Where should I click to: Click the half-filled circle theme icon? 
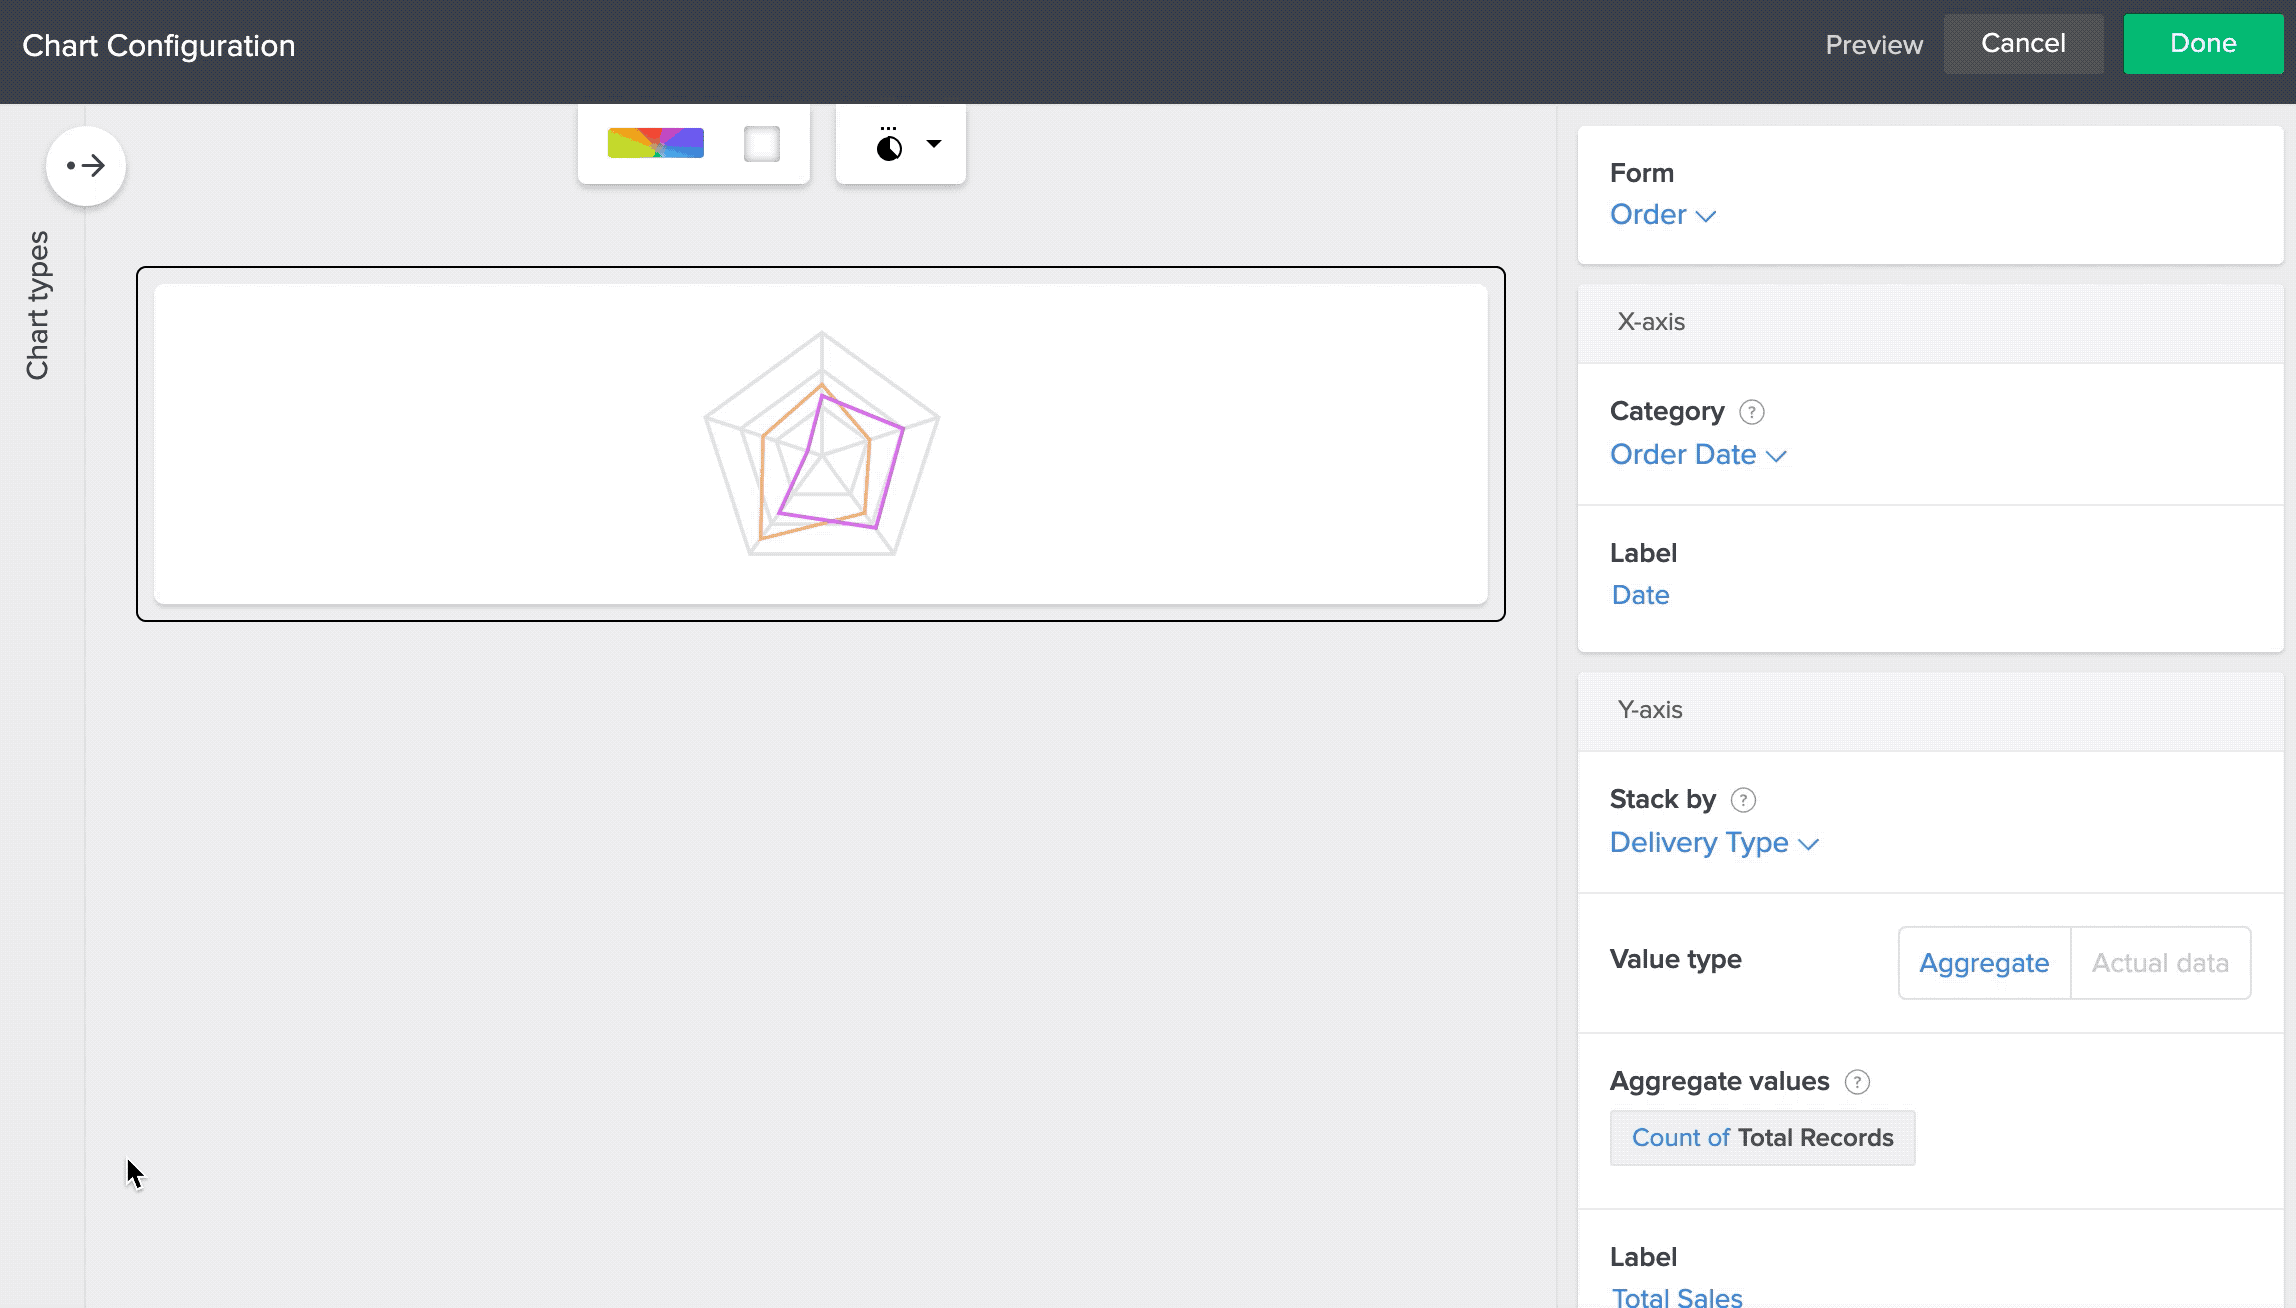click(x=888, y=146)
